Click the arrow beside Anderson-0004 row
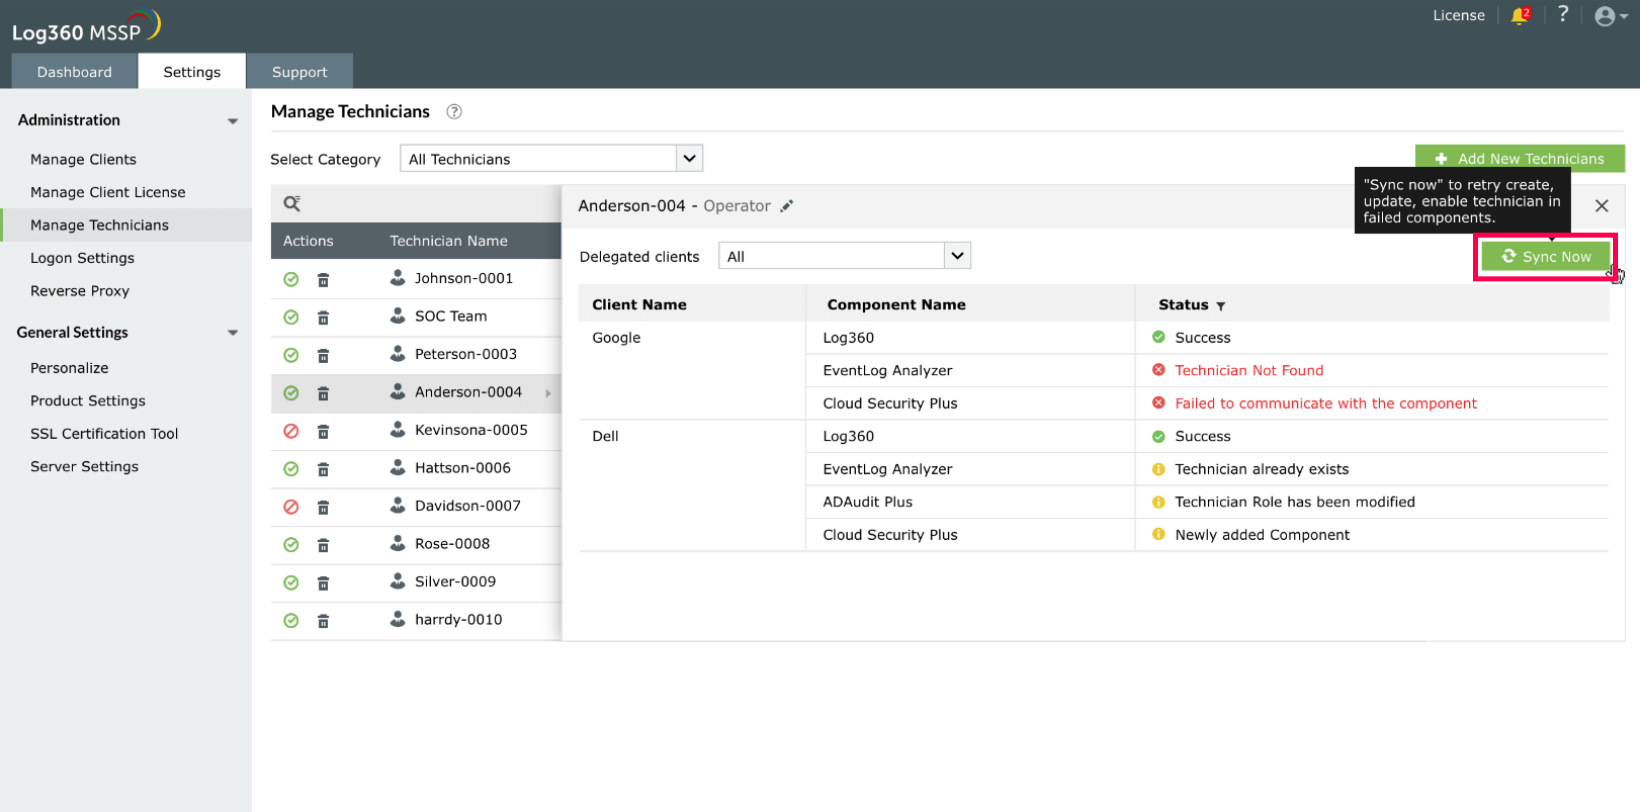Screen dimensions: 1640x812 548,394
